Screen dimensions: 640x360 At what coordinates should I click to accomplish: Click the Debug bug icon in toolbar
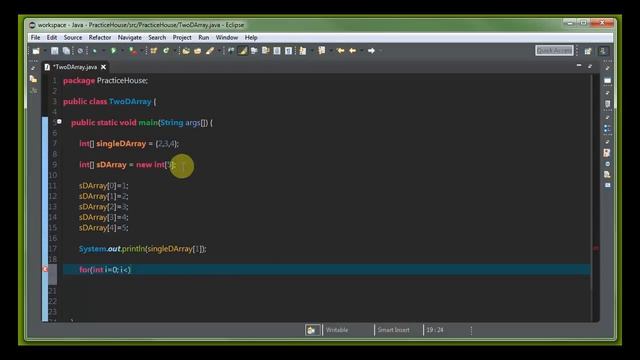(95, 51)
